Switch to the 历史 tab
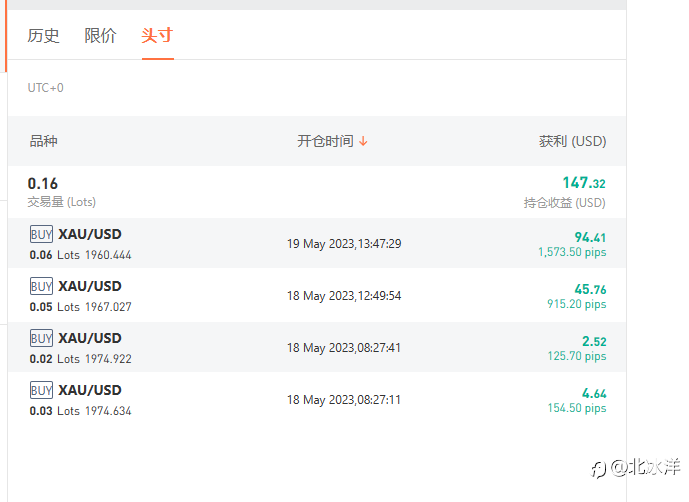This screenshot has height=502, width=689. pyautogui.click(x=44, y=36)
